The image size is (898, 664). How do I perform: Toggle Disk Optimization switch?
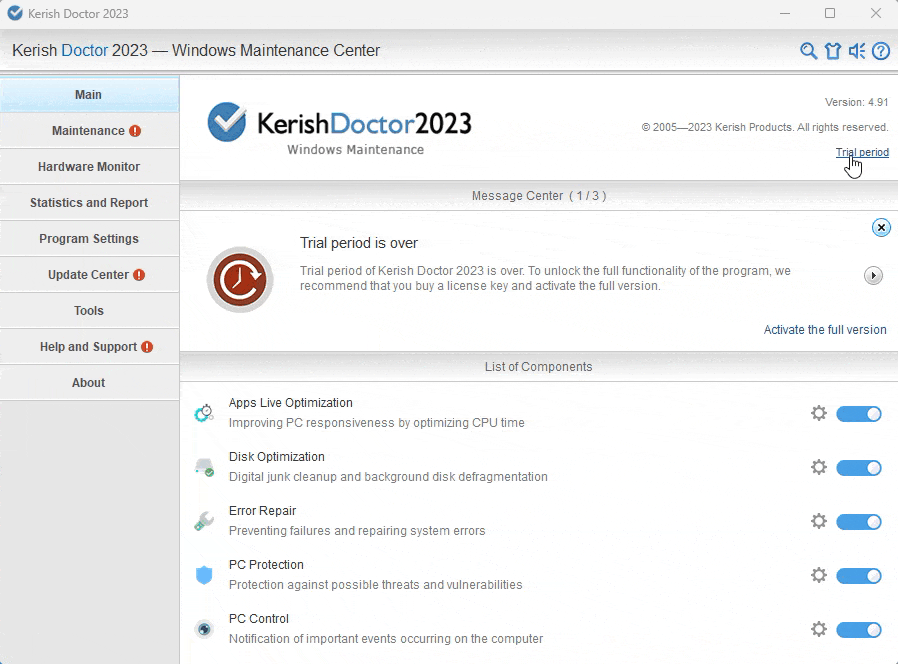point(858,467)
